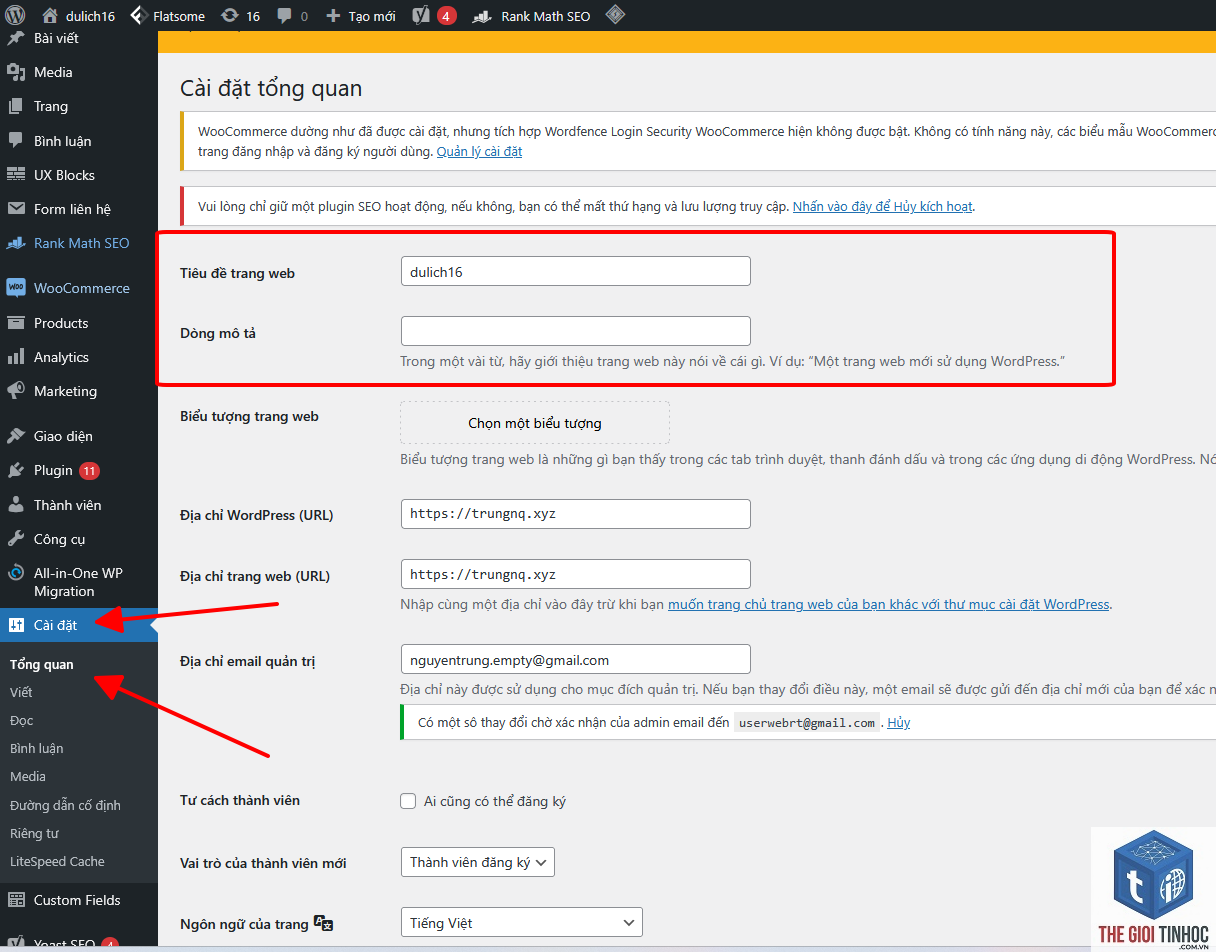Open Yoast icon with 4 notifications

[x=421, y=16]
